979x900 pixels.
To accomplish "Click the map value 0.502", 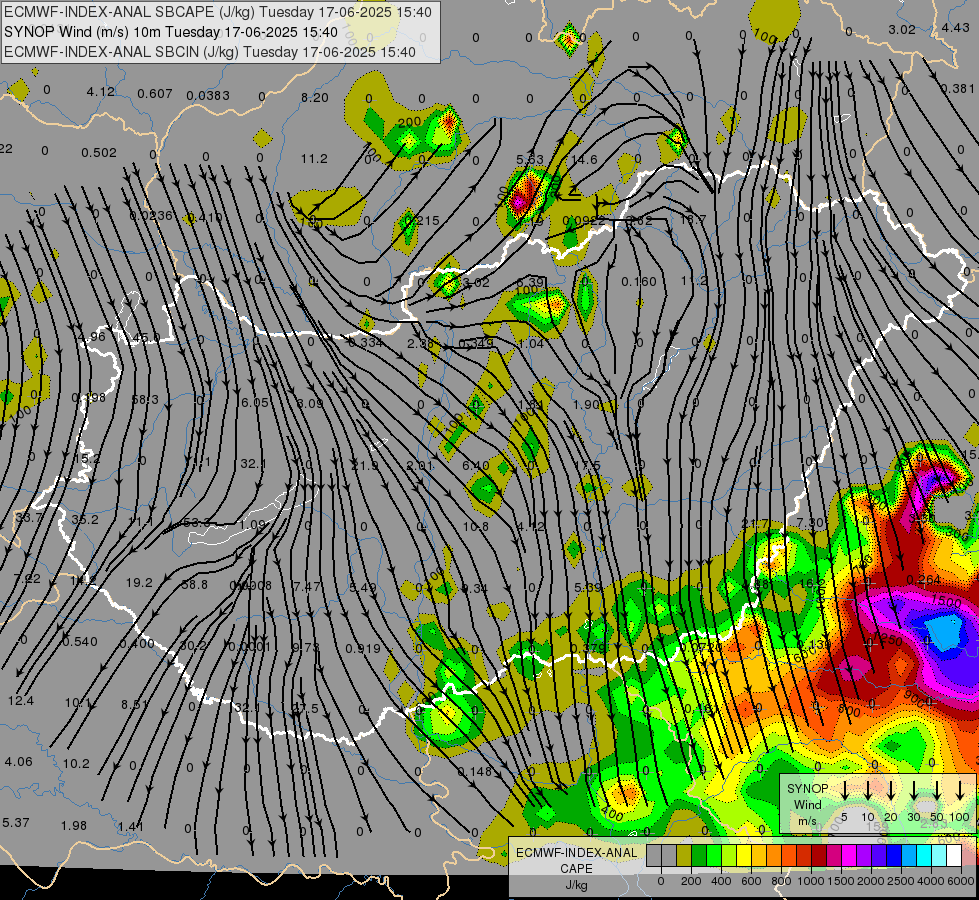I will coord(99,152).
